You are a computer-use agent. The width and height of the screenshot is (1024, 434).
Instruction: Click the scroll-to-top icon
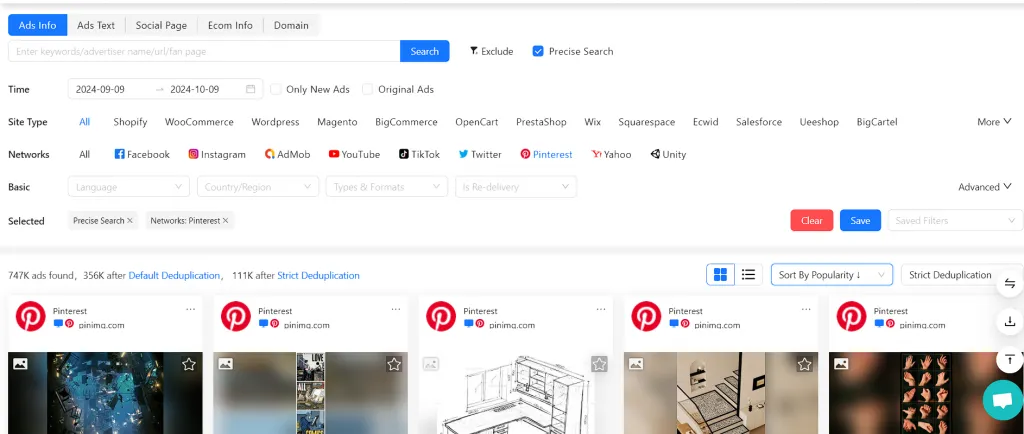click(x=1009, y=358)
